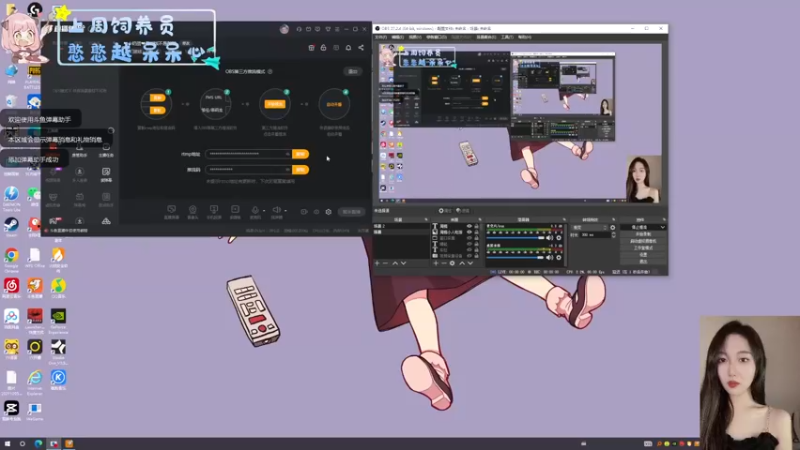Toggle lock of 视频采集设备 source in OBS

coord(477,256)
